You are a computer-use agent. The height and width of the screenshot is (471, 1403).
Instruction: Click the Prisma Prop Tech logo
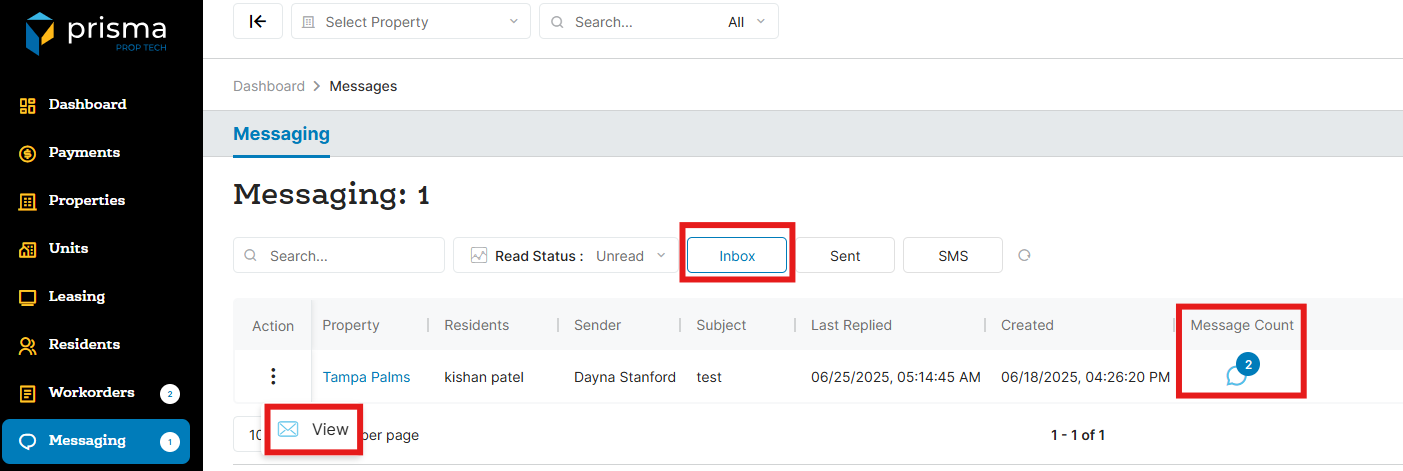(x=96, y=33)
